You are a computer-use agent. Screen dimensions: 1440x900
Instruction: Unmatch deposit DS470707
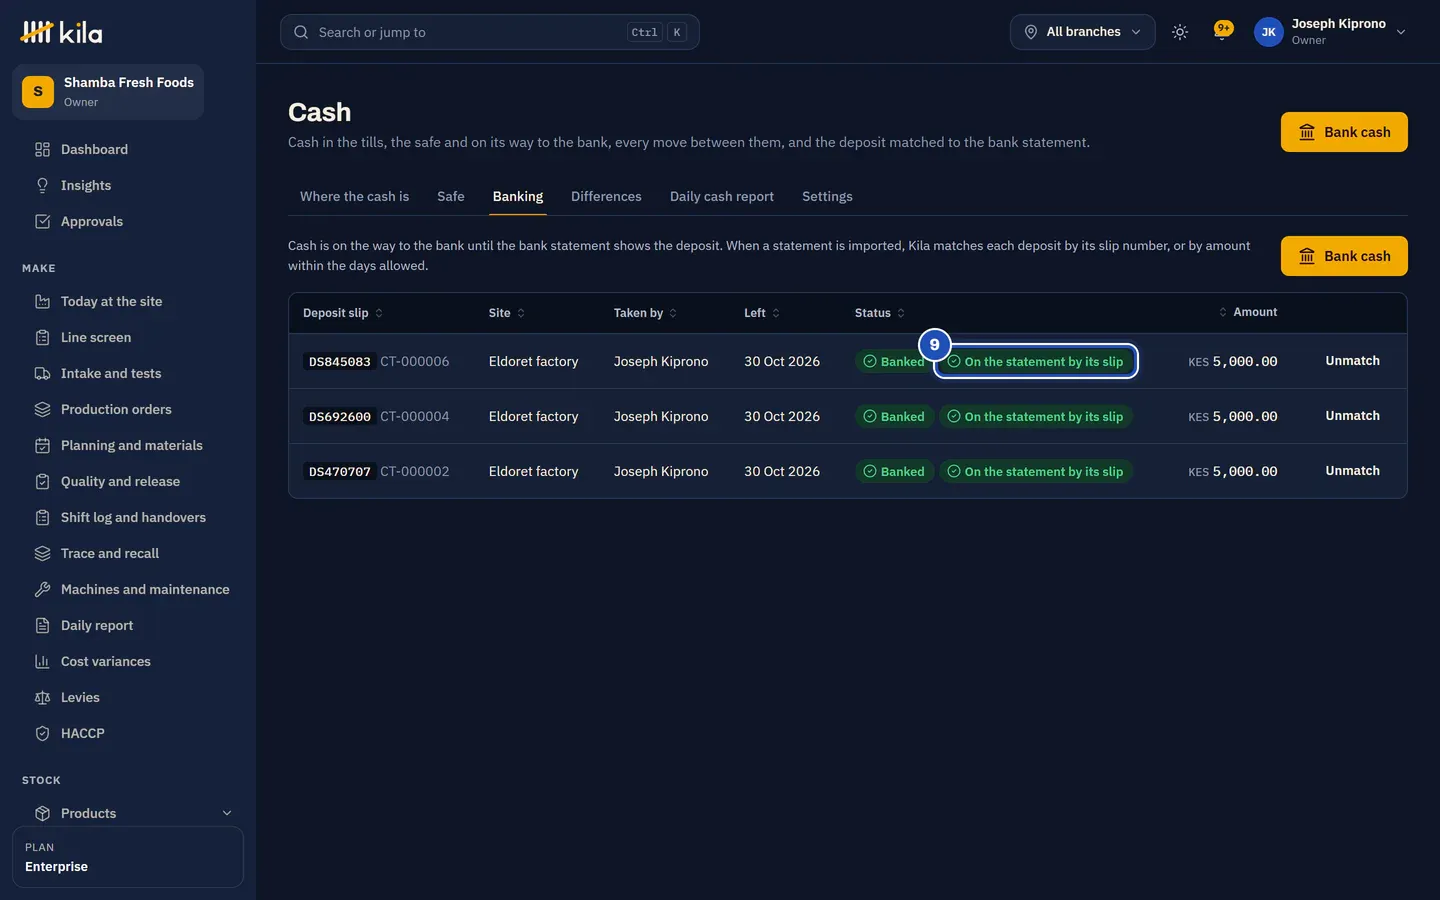(x=1352, y=471)
